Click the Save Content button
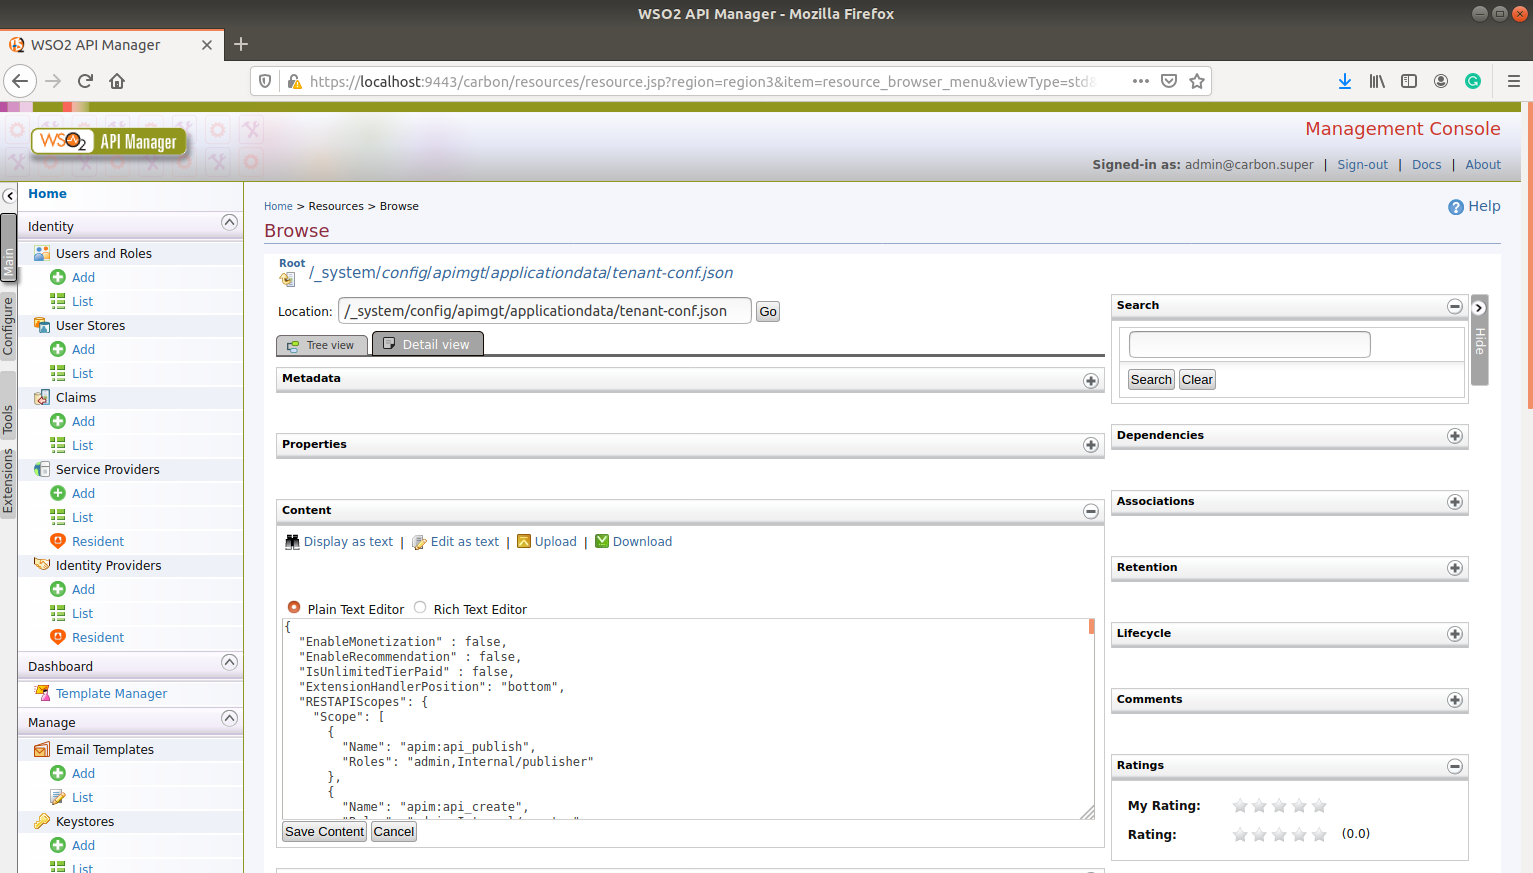The width and height of the screenshot is (1533, 873). point(323,831)
